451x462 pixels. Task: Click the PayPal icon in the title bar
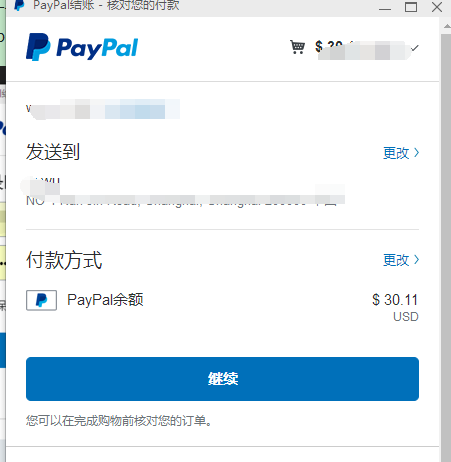20,5
